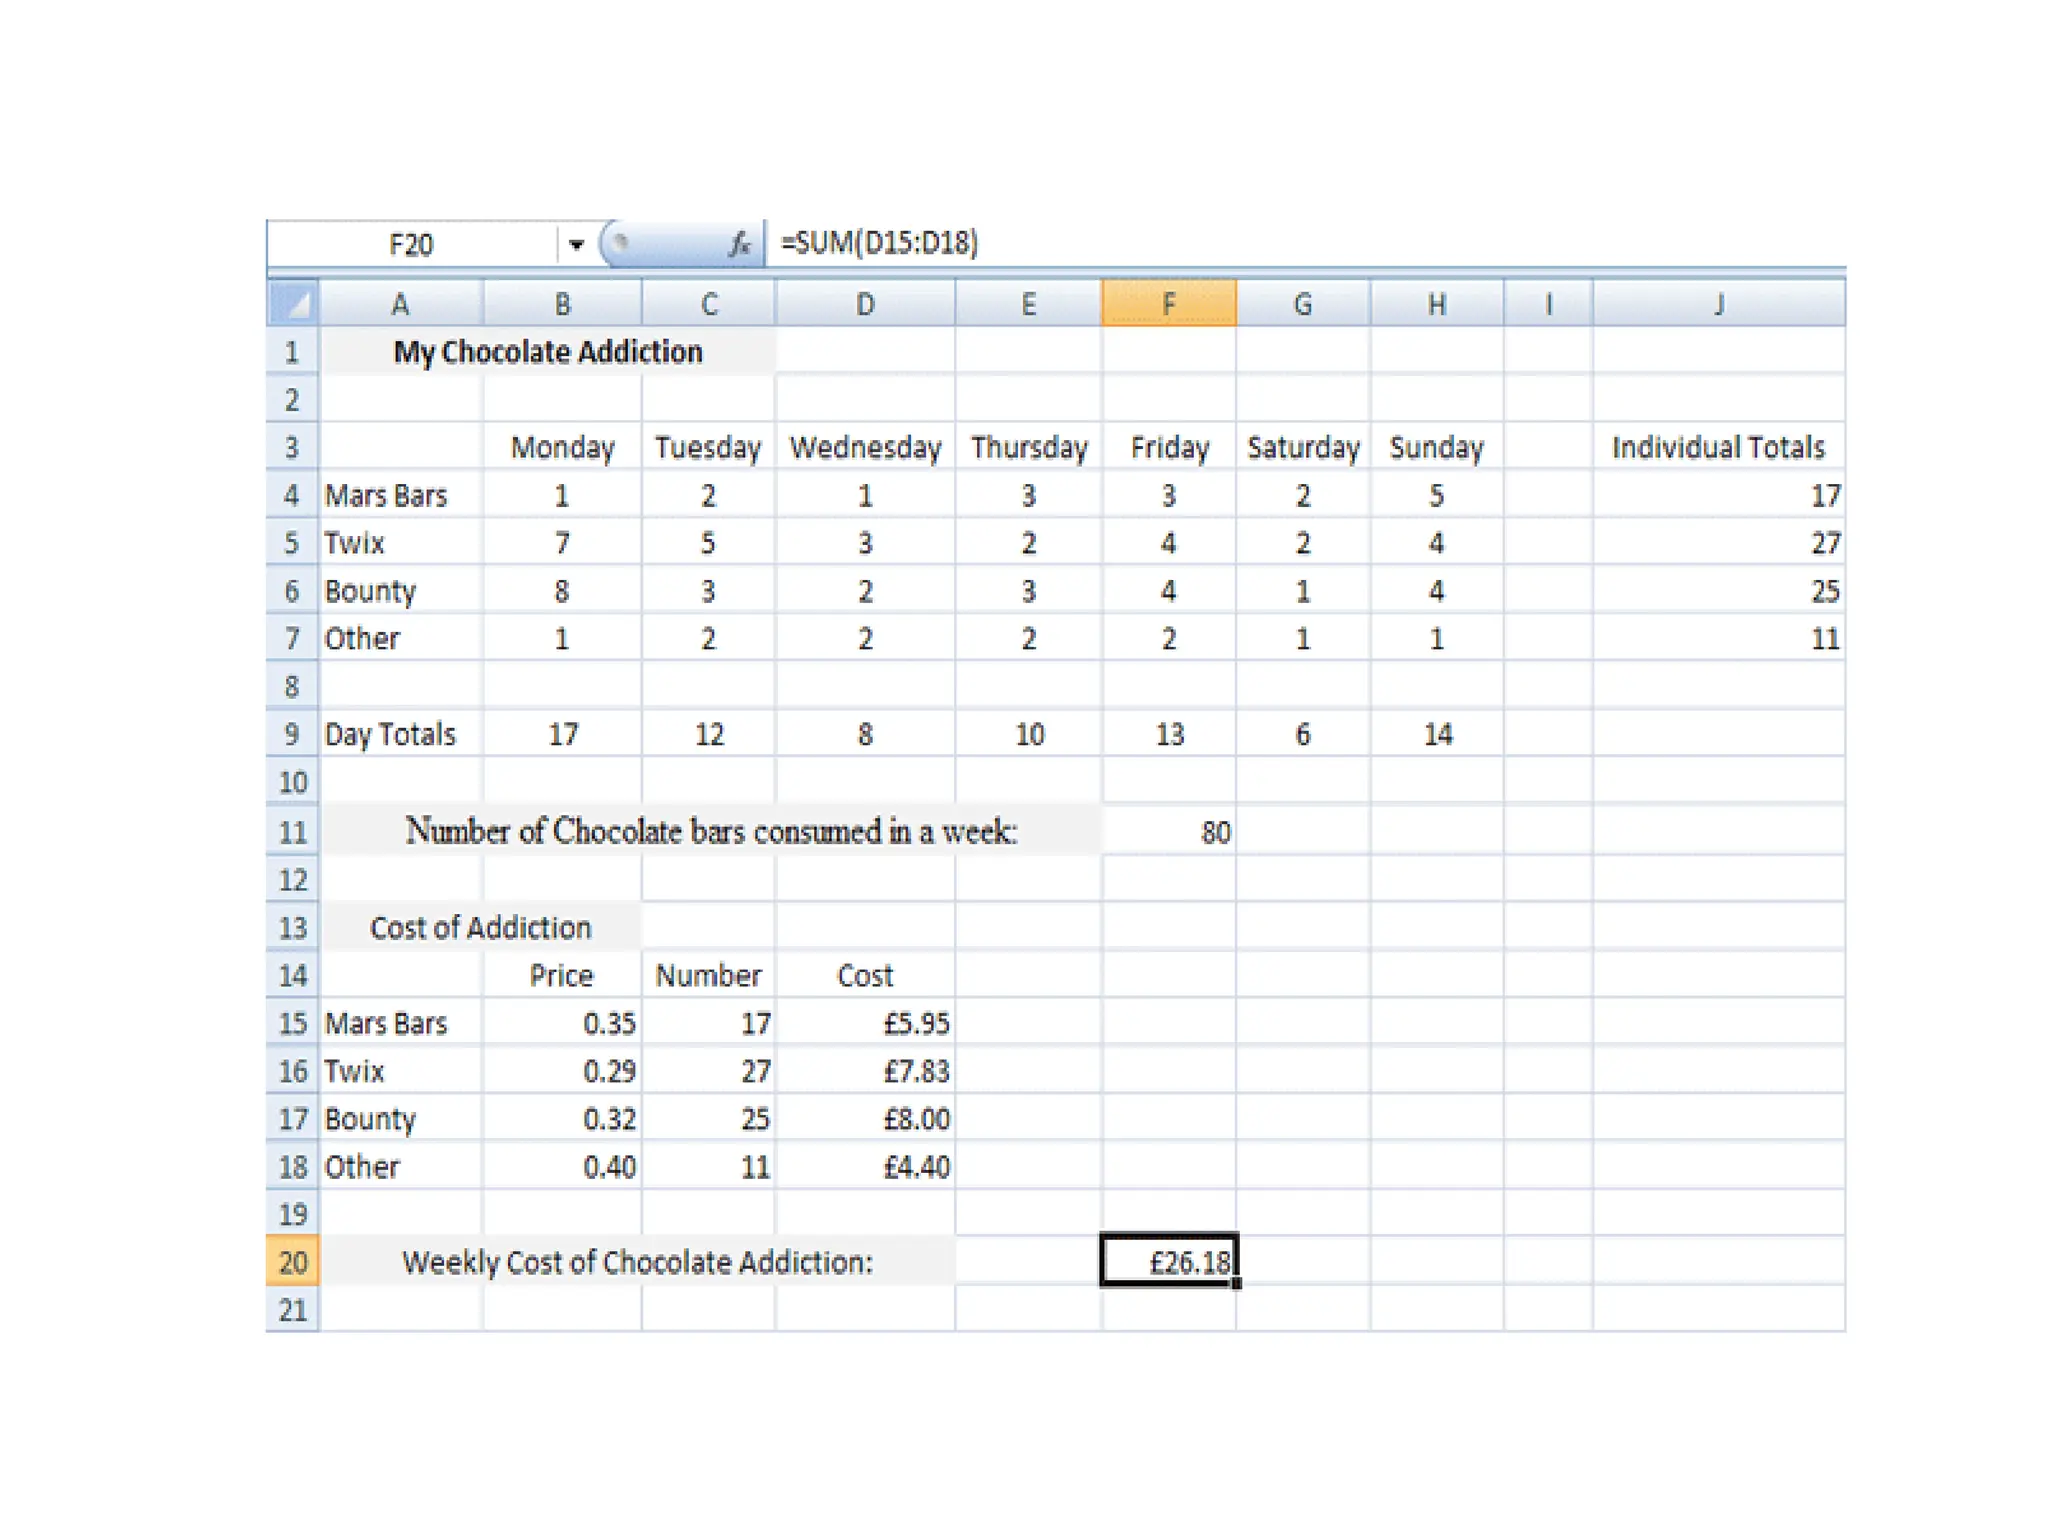Select the Individual Totals header cell
Image resolution: width=2048 pixels, height=1536 pixels.
point(1718,447)
